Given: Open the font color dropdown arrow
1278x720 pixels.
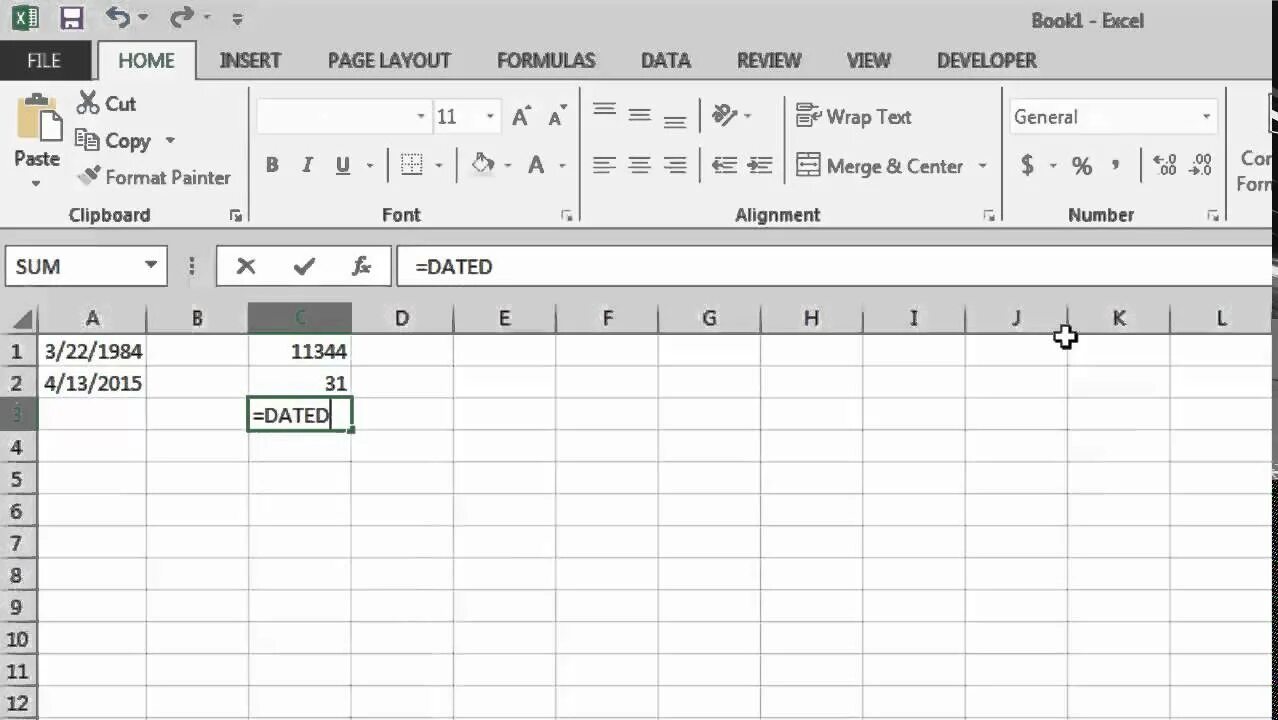Looking at the screenshot, I should pos(562,166).
